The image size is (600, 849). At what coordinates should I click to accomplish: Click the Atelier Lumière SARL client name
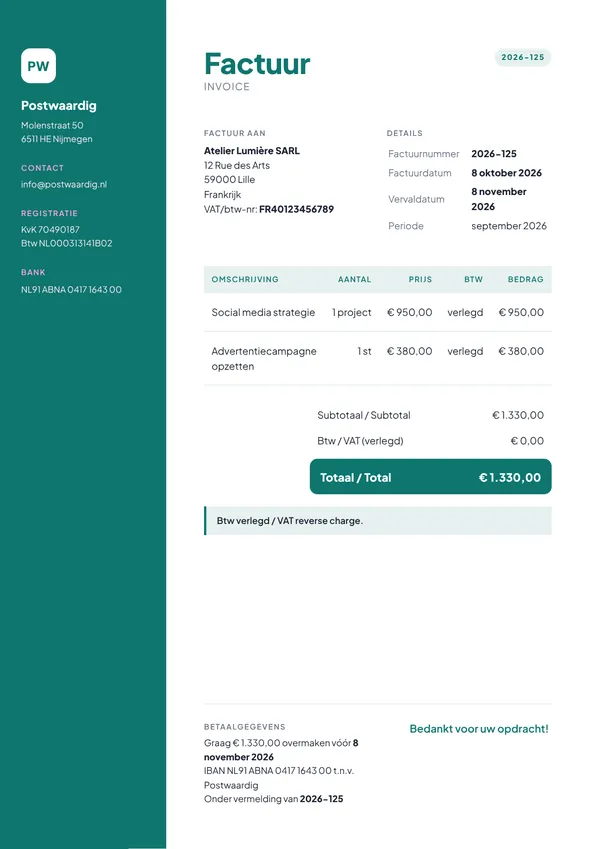tap(252, 151)
